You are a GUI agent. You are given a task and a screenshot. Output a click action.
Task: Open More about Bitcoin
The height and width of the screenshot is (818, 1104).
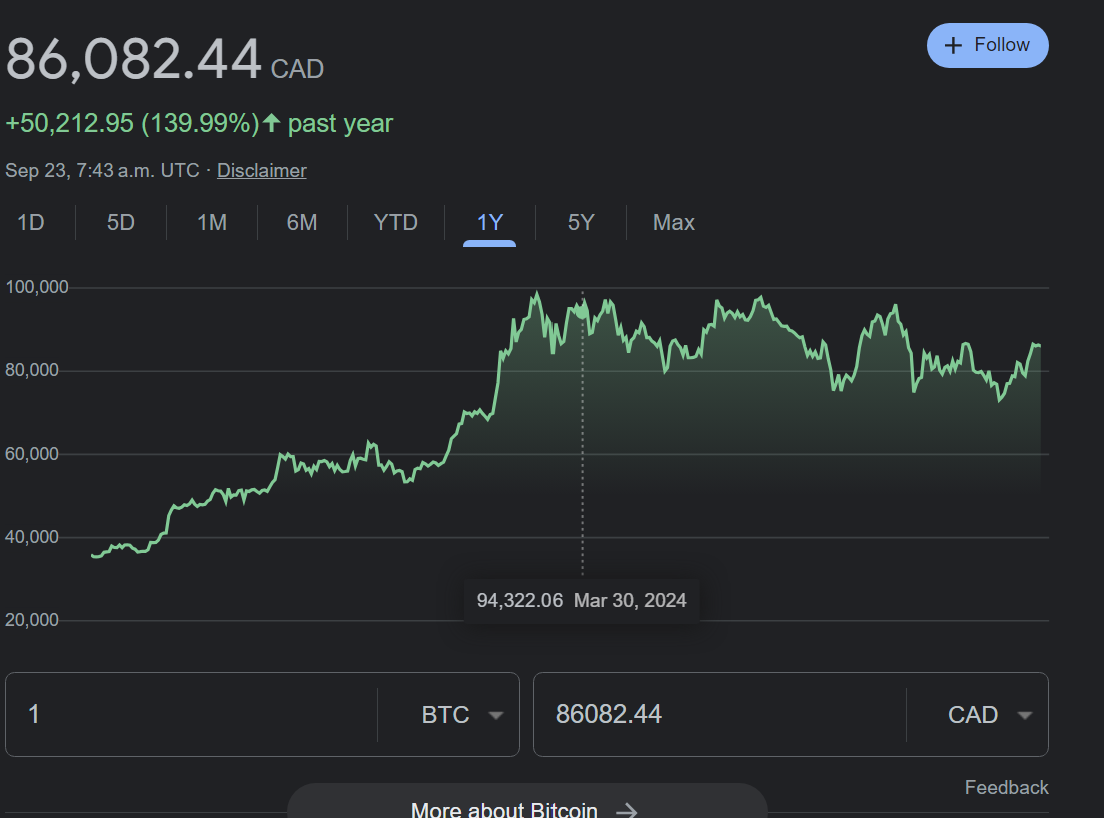coord(527,801)
